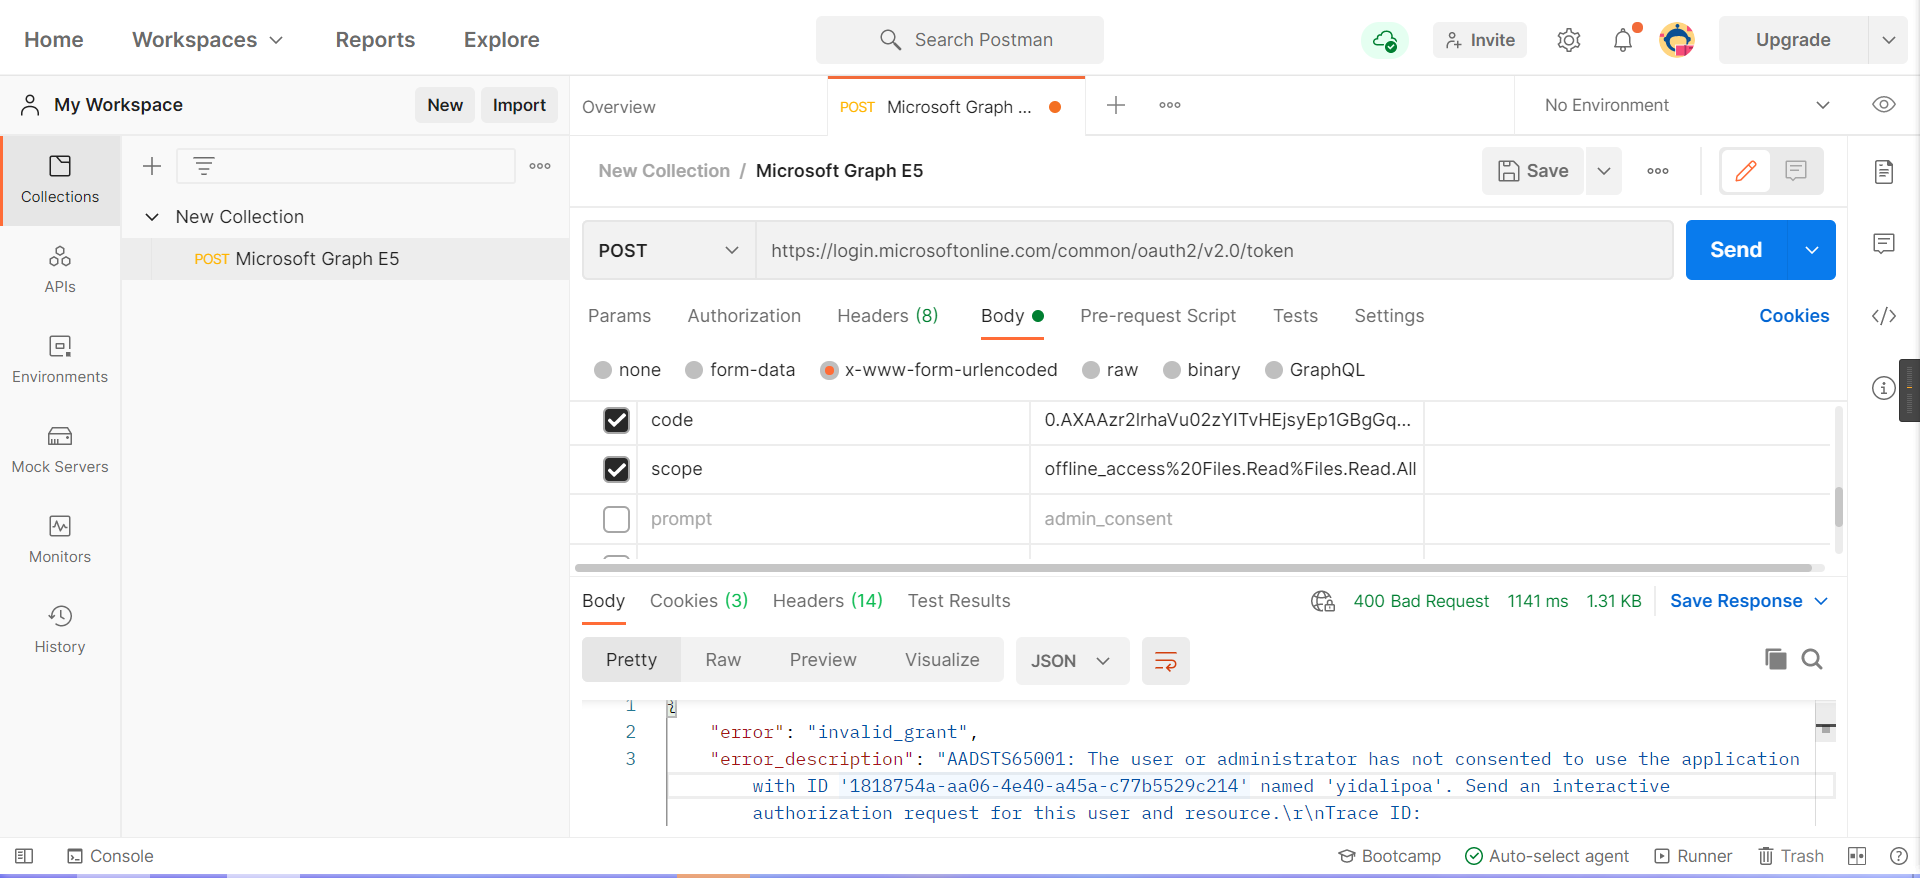Switch to the Authorization tab
The width and height of the screenshot is (1920, 878).
[744, 316]
